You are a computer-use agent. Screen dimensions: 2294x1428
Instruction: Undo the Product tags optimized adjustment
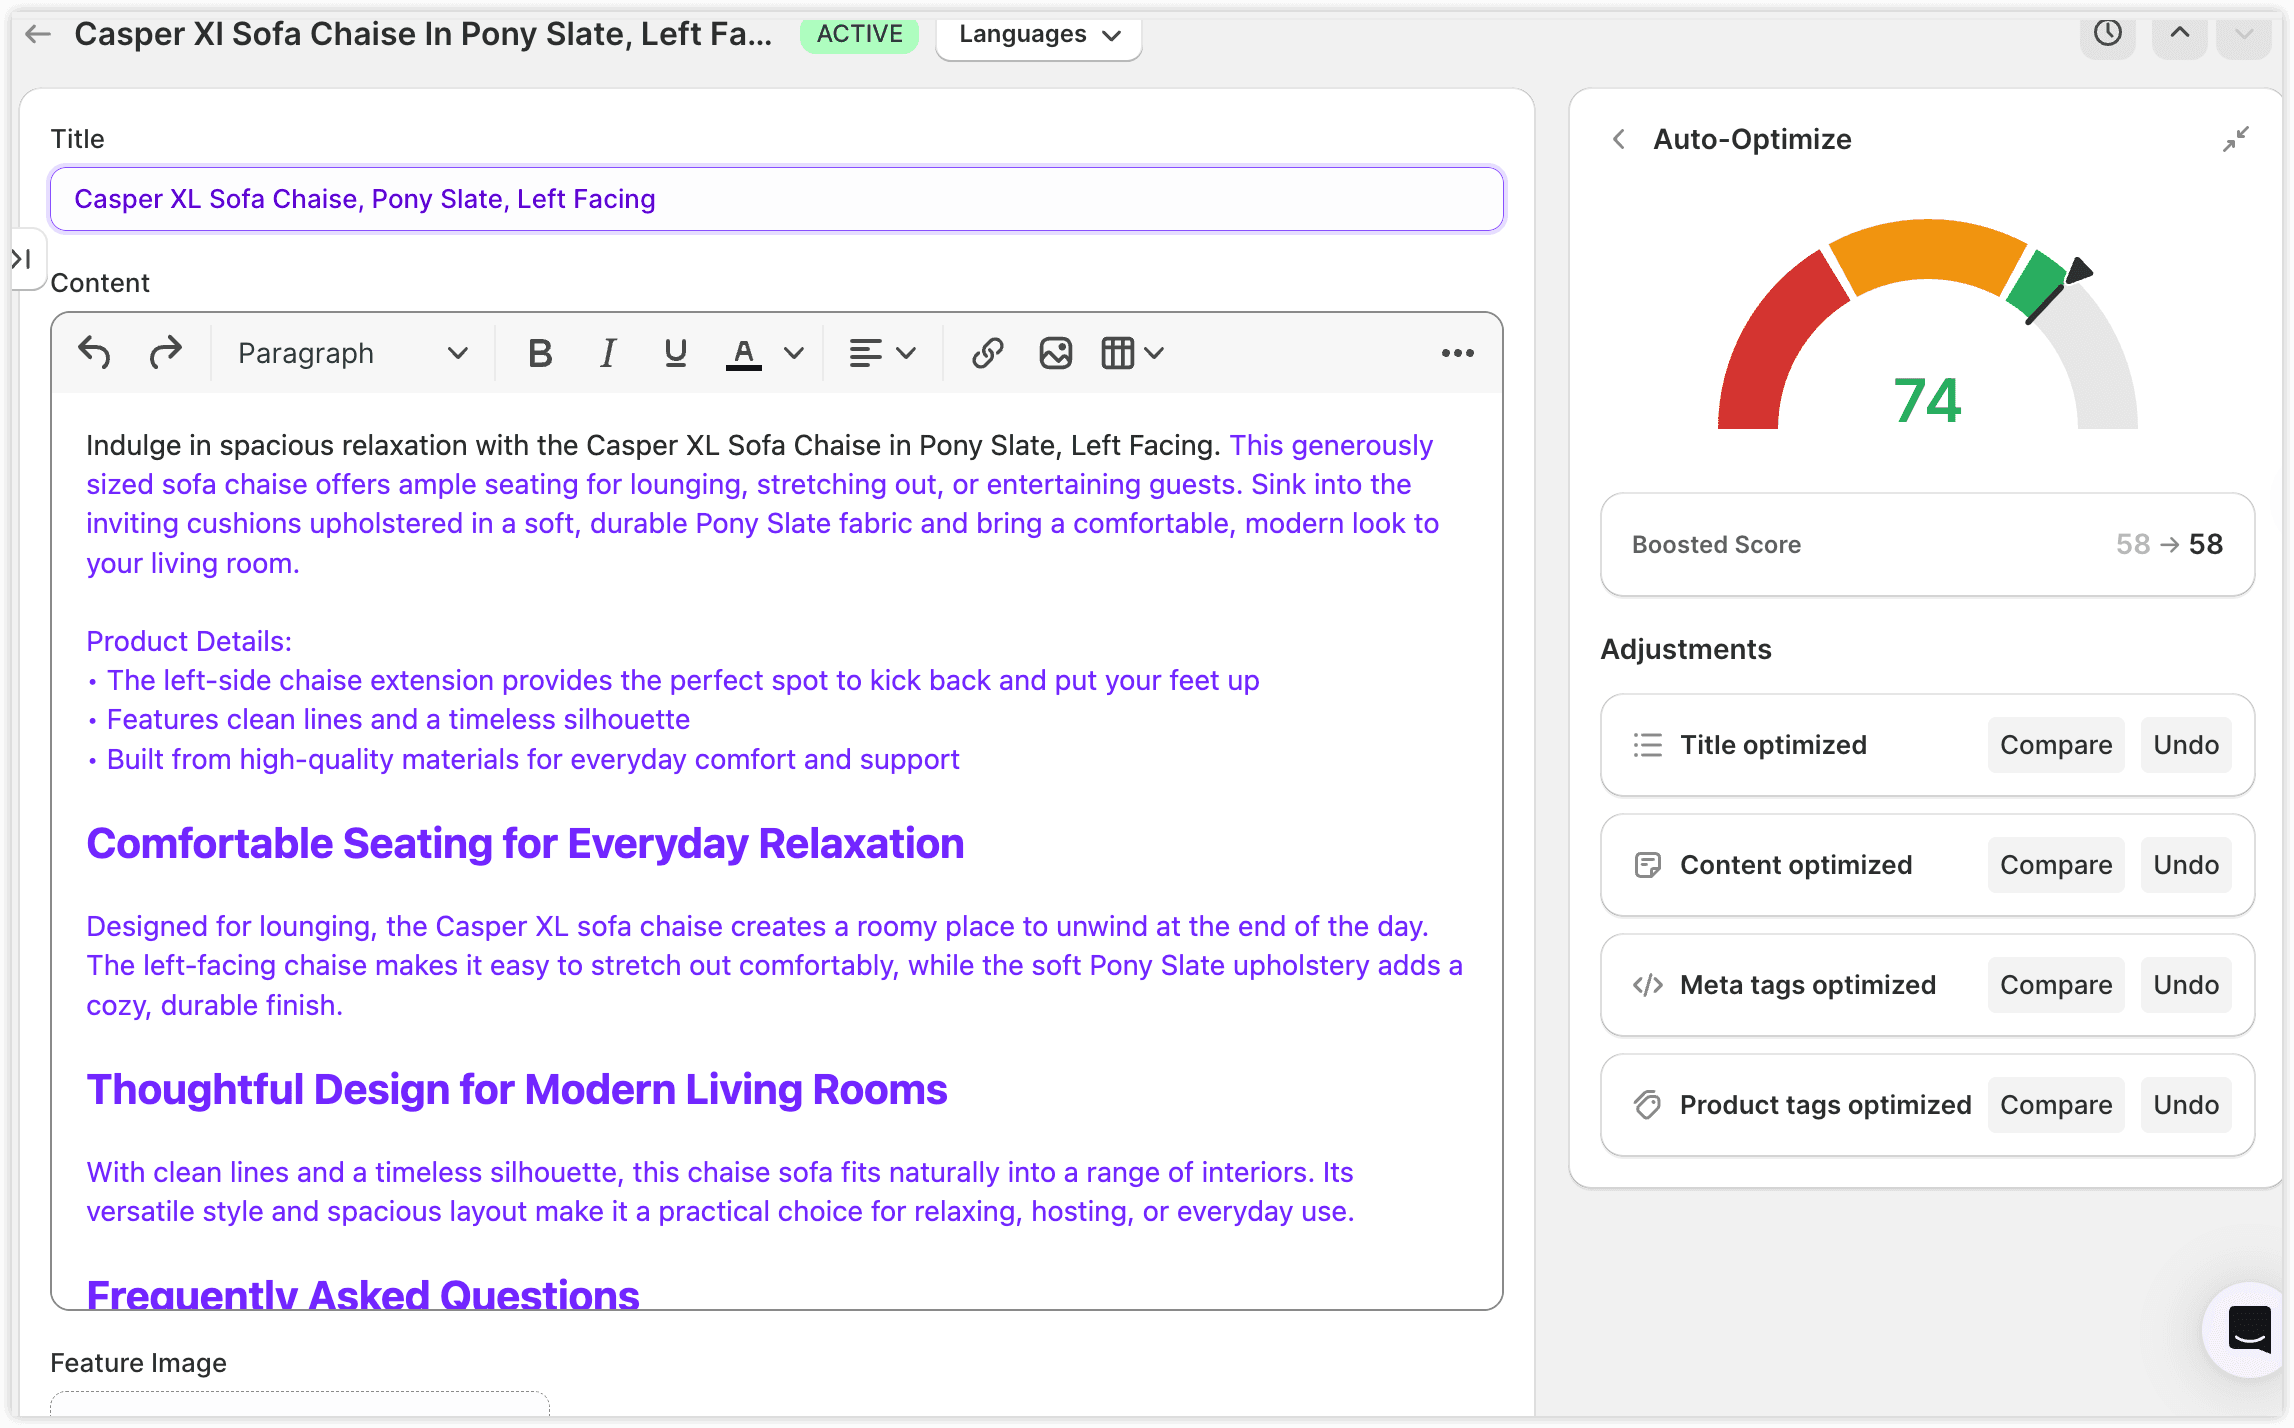click(2186, 1105)
